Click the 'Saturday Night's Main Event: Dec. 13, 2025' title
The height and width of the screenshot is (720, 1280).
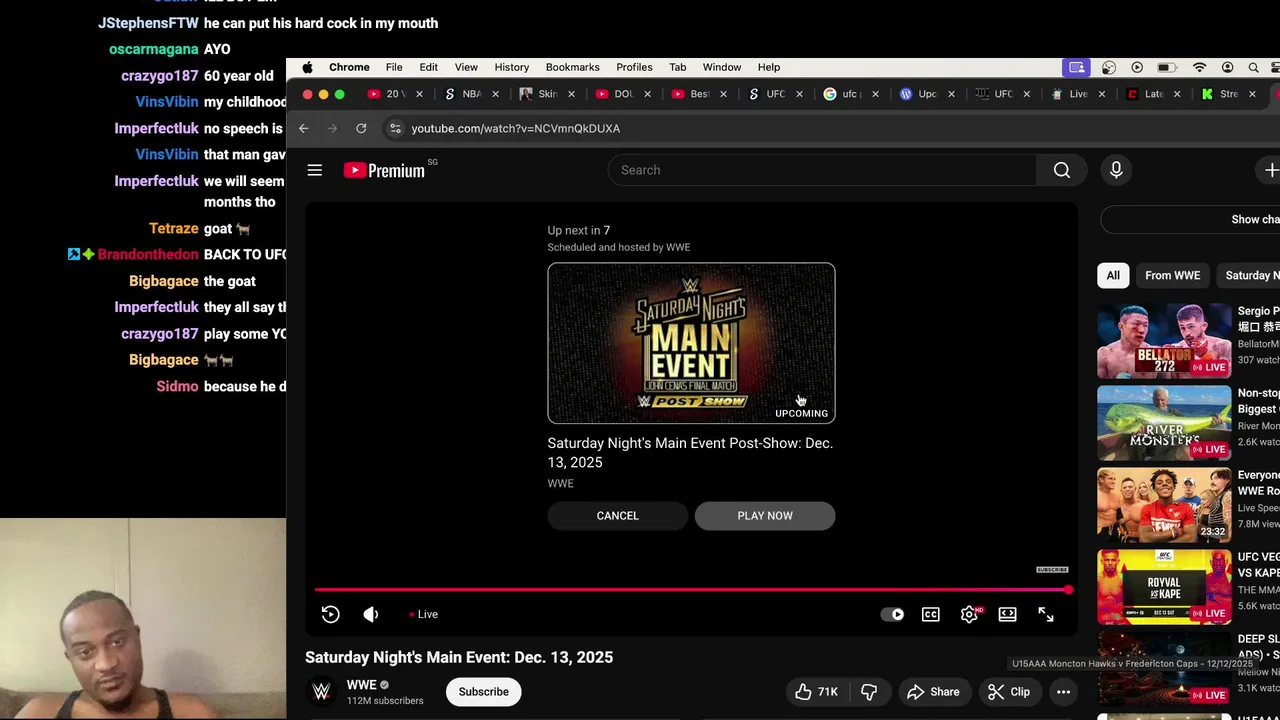click(x=459, y=657)
